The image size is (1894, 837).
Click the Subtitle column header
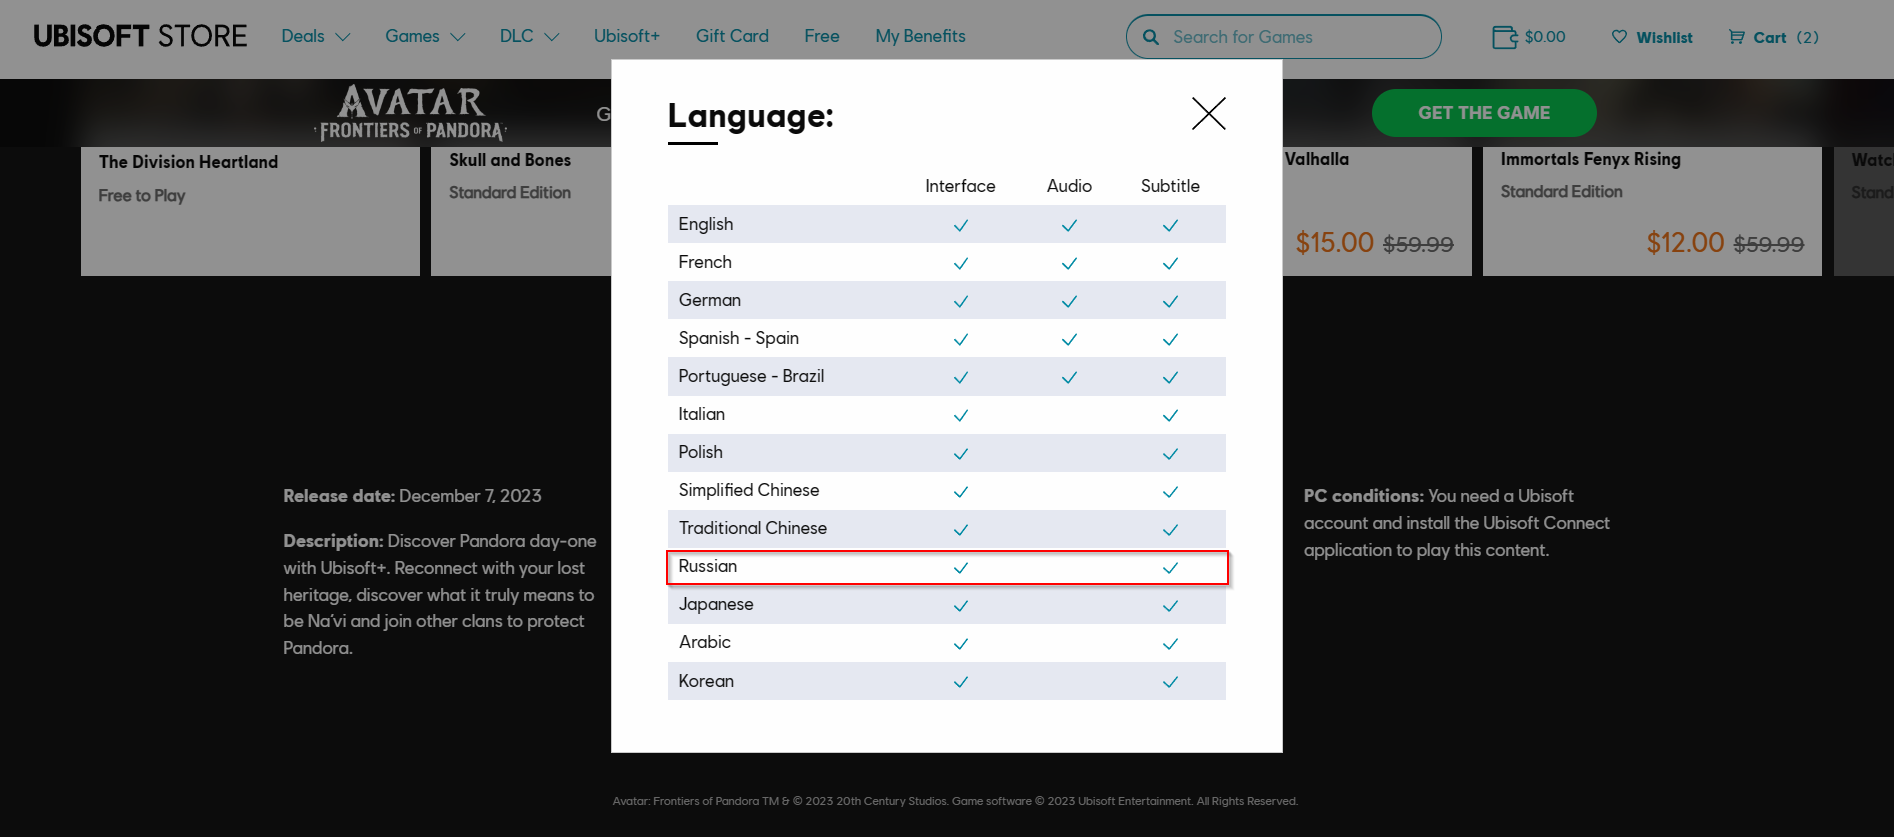tap(1170, 186)
